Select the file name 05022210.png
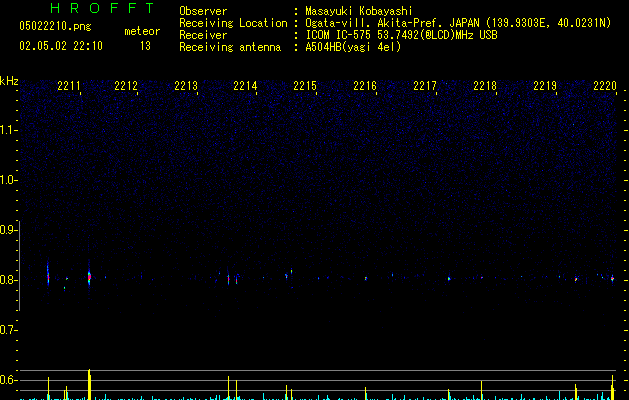629x400 pixels. coord(55,26)
